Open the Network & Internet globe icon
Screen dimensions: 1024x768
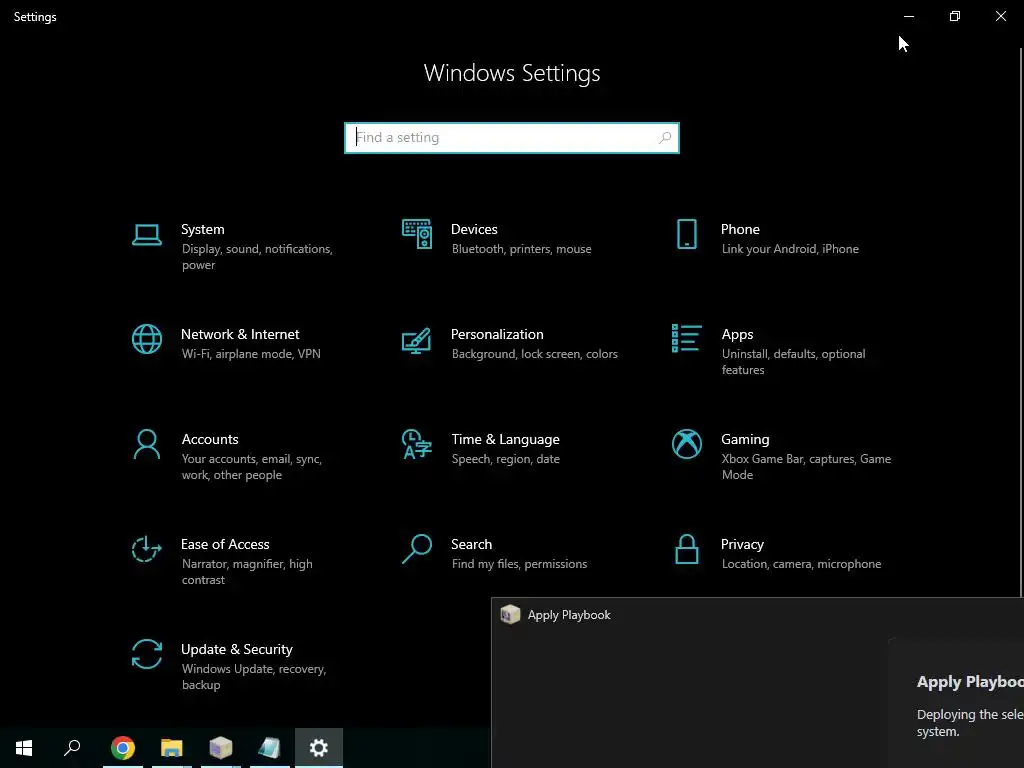[147, 339]
